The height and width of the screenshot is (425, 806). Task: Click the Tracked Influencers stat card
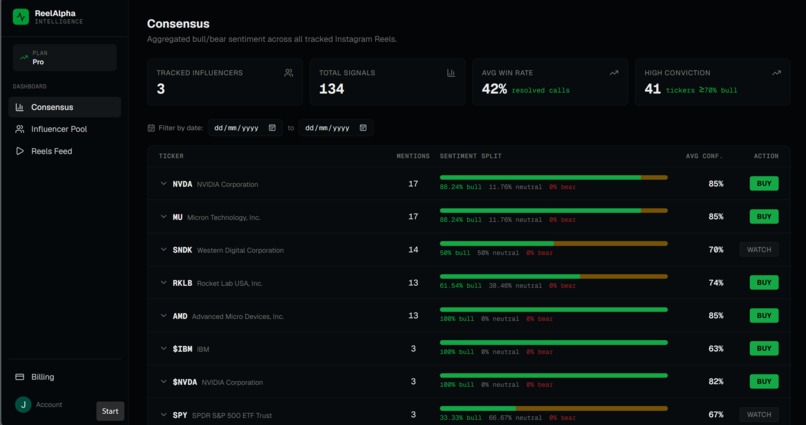(225, 82)
